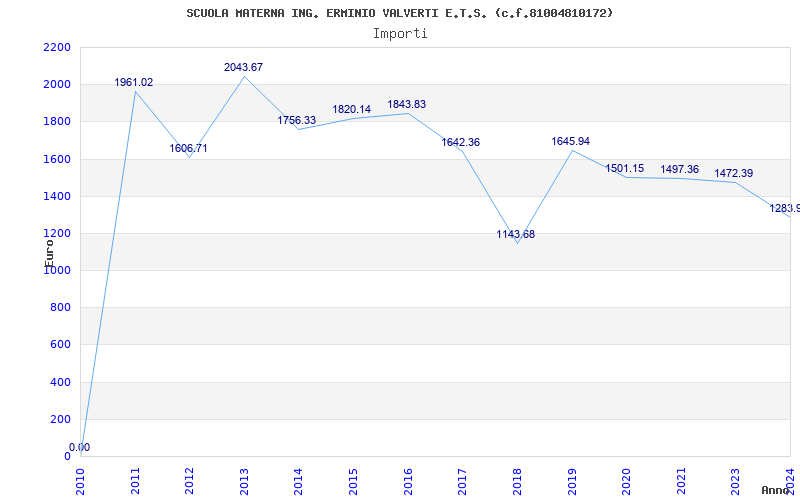Click the 2018 x-axis year label
Screen dimensions: 800x500
coord(517,482)
